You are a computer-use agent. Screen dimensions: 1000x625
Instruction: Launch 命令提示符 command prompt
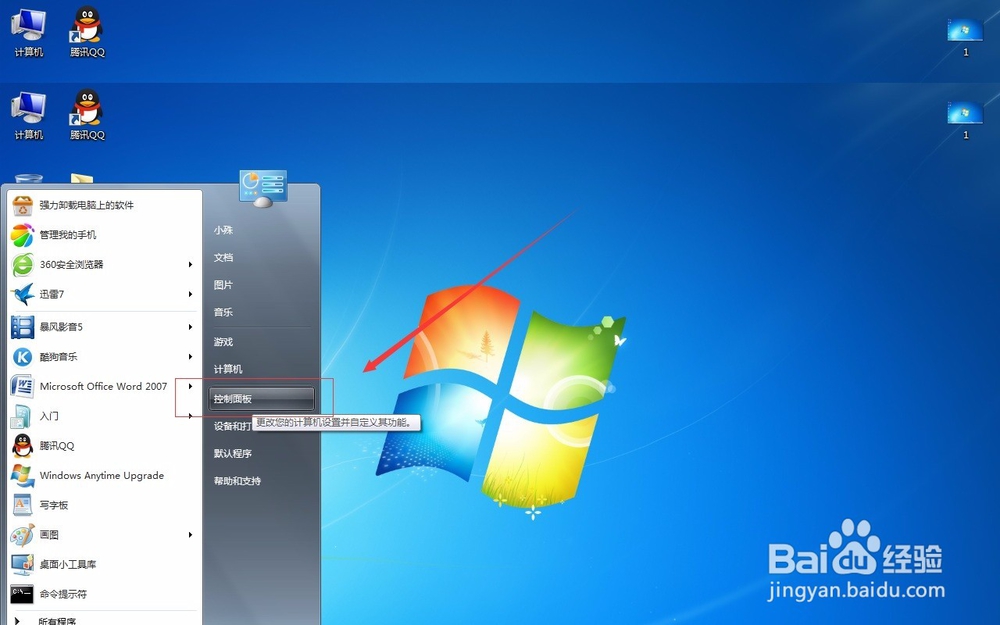point(102,594)
